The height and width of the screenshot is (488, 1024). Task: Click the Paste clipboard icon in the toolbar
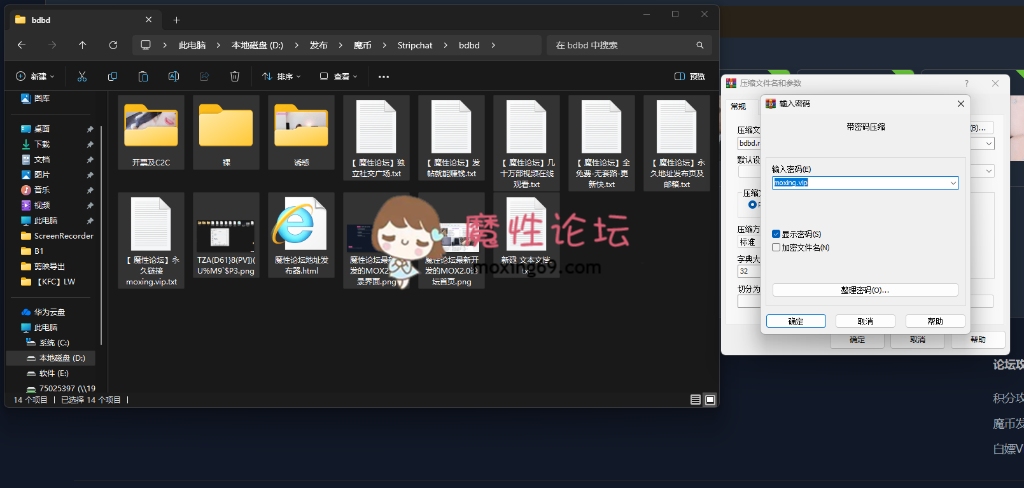tap(143, 76)
